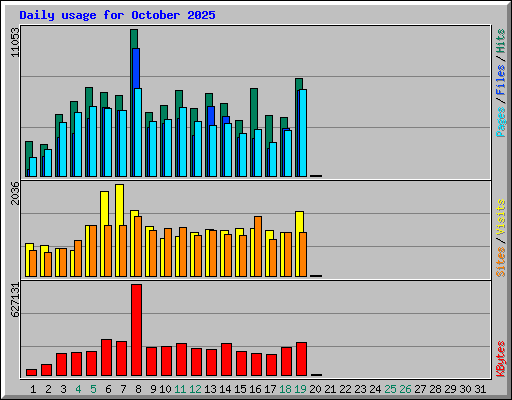Click day label 21 on the x-axis
This screenshot has height=400, width=512.
(330, 389)
